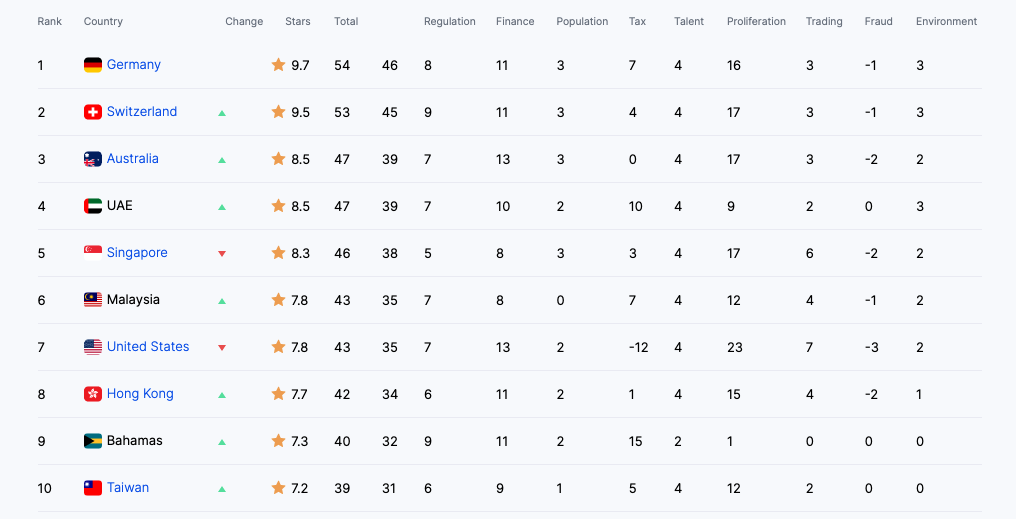Click the Australia flag icon
The height and width of the screenshot is (519, 1016).
coord(93,159)
